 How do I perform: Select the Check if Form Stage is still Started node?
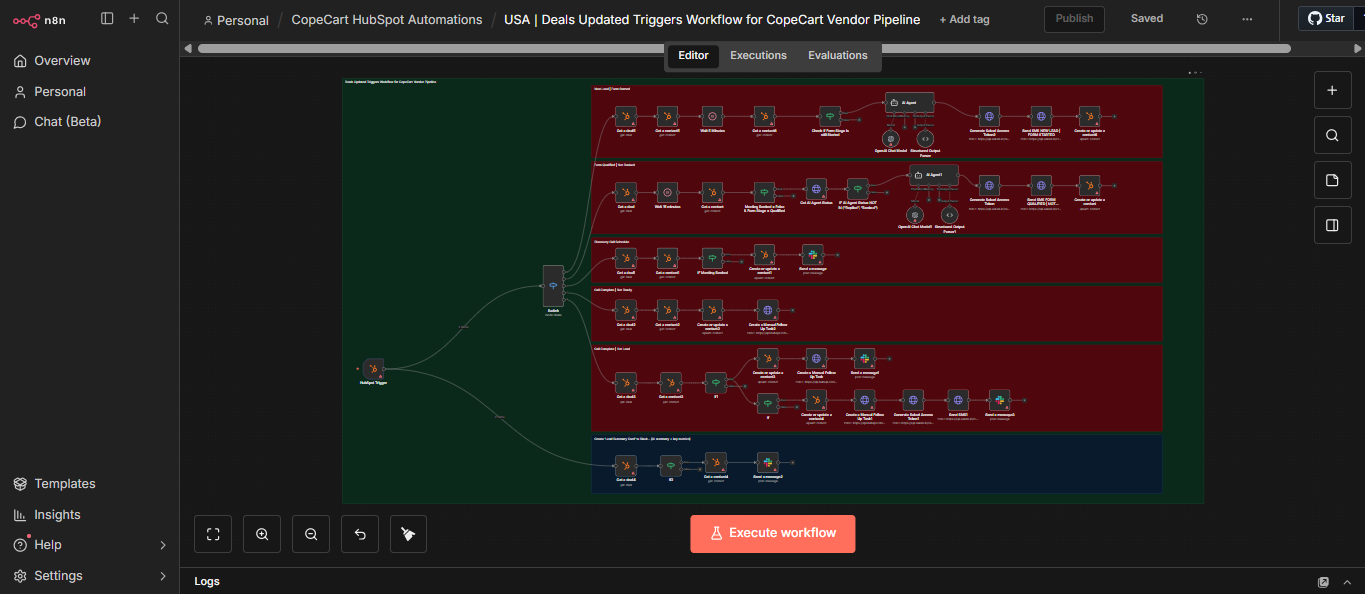click(830, 117)
